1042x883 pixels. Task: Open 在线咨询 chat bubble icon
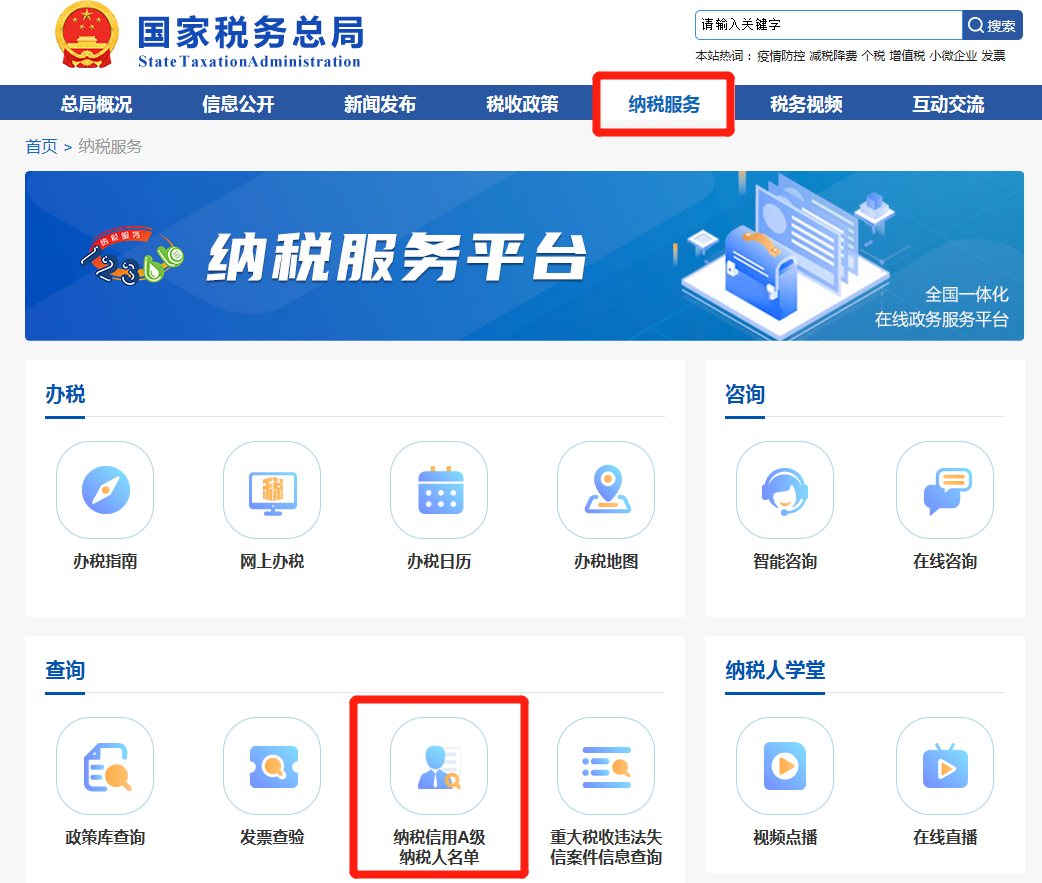pyautogui.click(x=945, y=490)
